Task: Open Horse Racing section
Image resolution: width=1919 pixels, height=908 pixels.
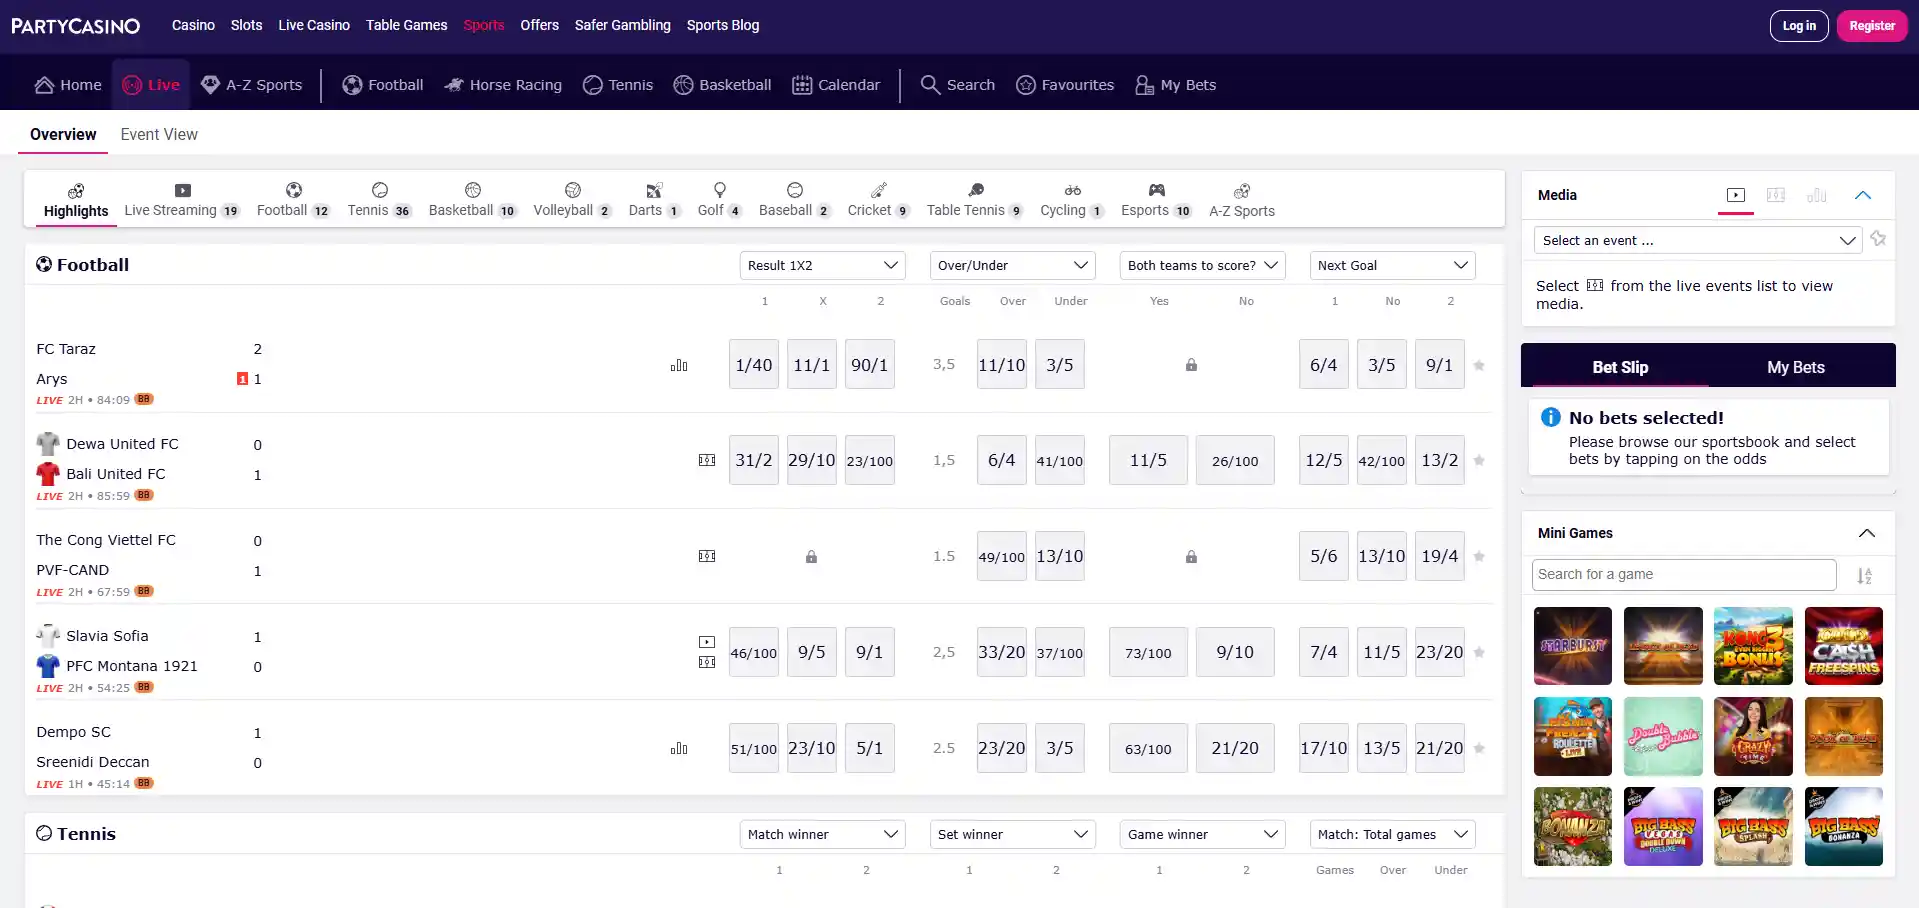Action: click(x=503, y=85)
